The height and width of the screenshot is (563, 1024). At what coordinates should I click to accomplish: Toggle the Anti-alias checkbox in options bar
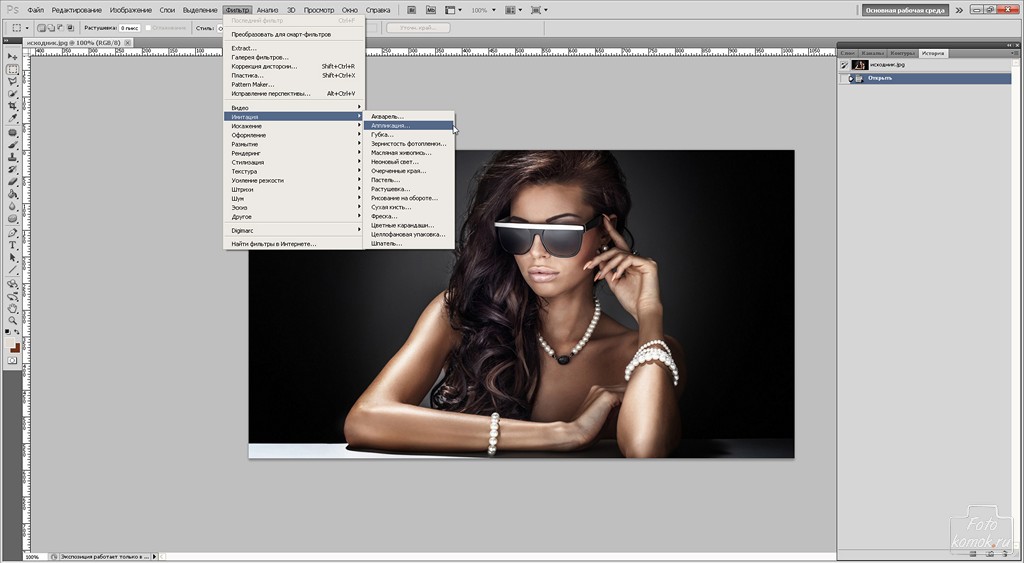coord(148,28)
